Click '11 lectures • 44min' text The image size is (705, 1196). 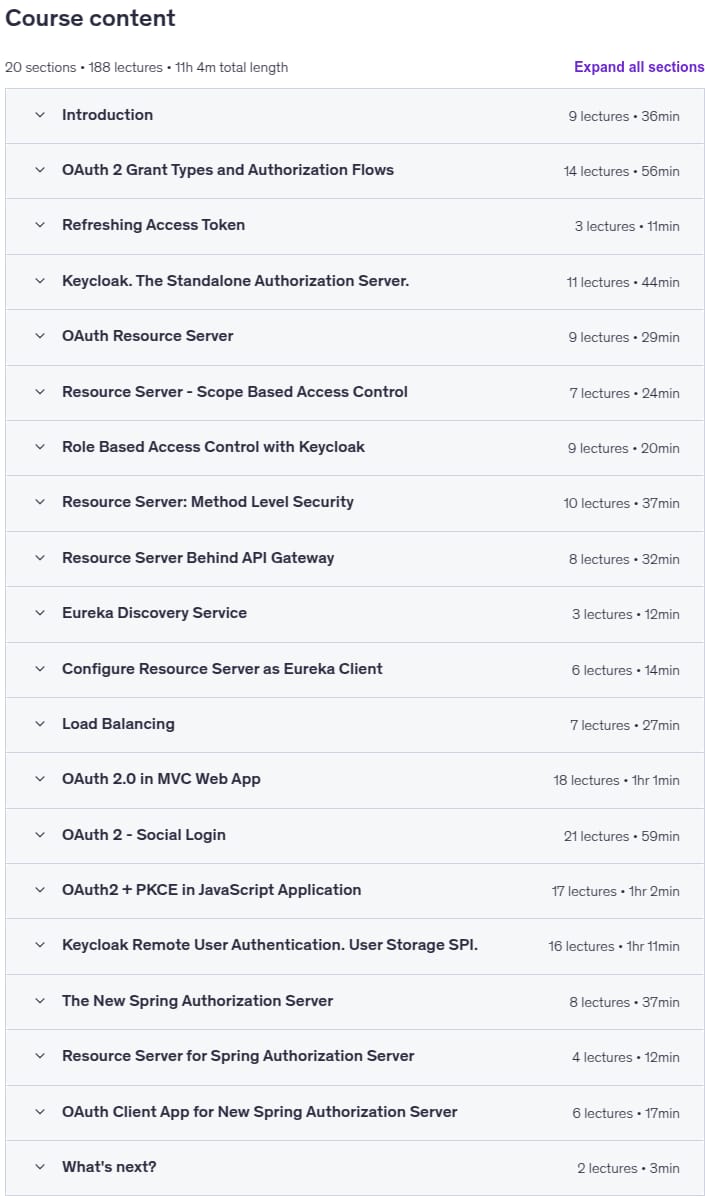623,282
